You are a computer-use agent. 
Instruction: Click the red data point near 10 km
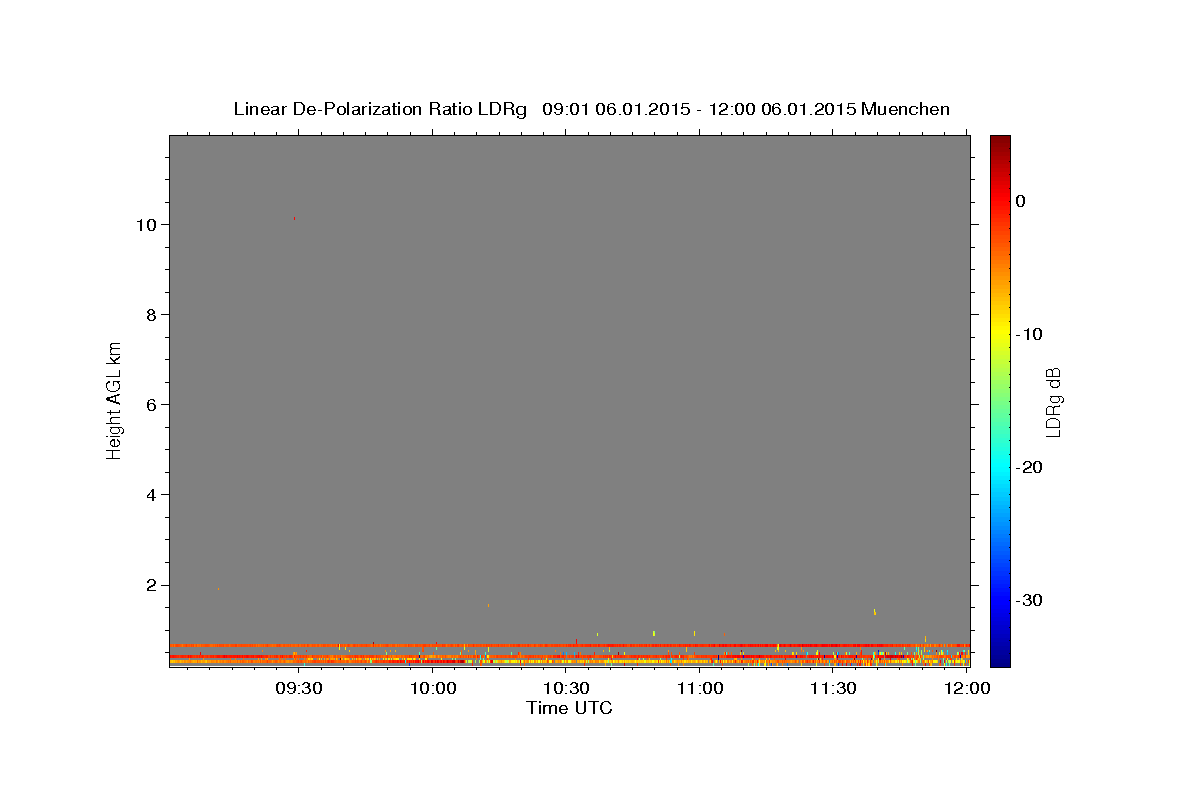coord(294,218)
